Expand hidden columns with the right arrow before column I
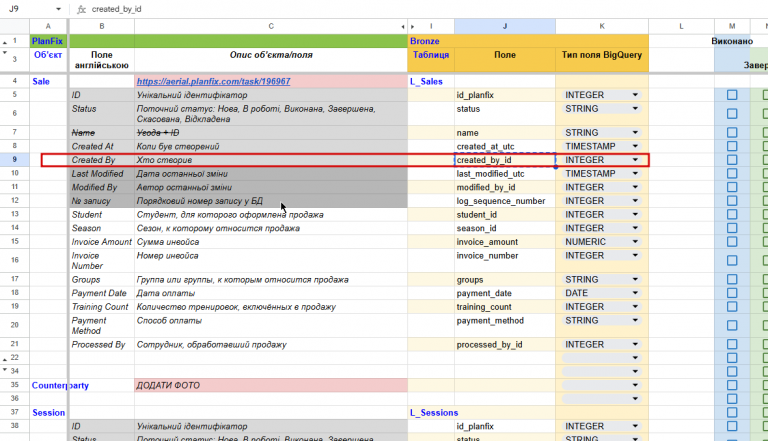The image size is (768, 441). click(x=412, y=26)
